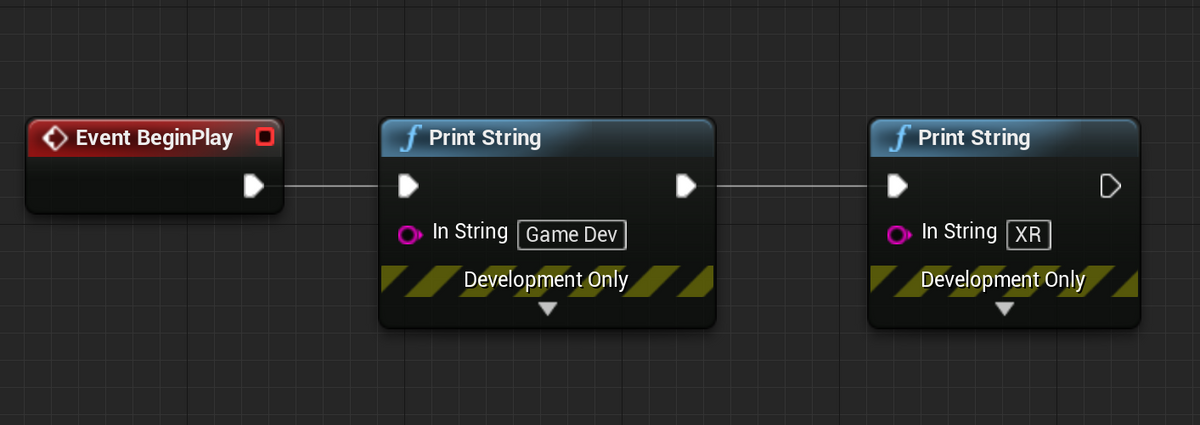The height and width of the screenshot is (425, 1200).
Task: Click the input execution pin of the XR Print String node
Action: 898,186
